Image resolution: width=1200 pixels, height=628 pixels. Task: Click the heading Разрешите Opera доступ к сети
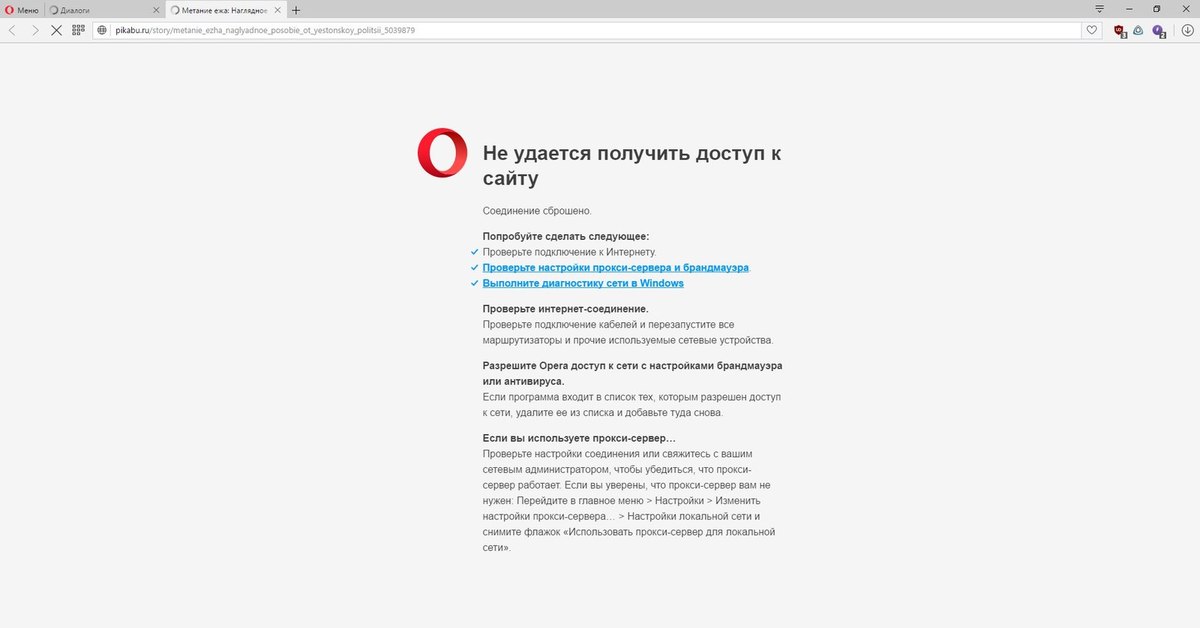point(633,373)
